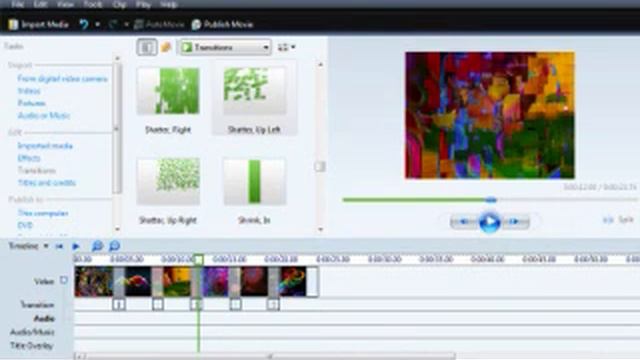Click the collections folder icon

166,47
